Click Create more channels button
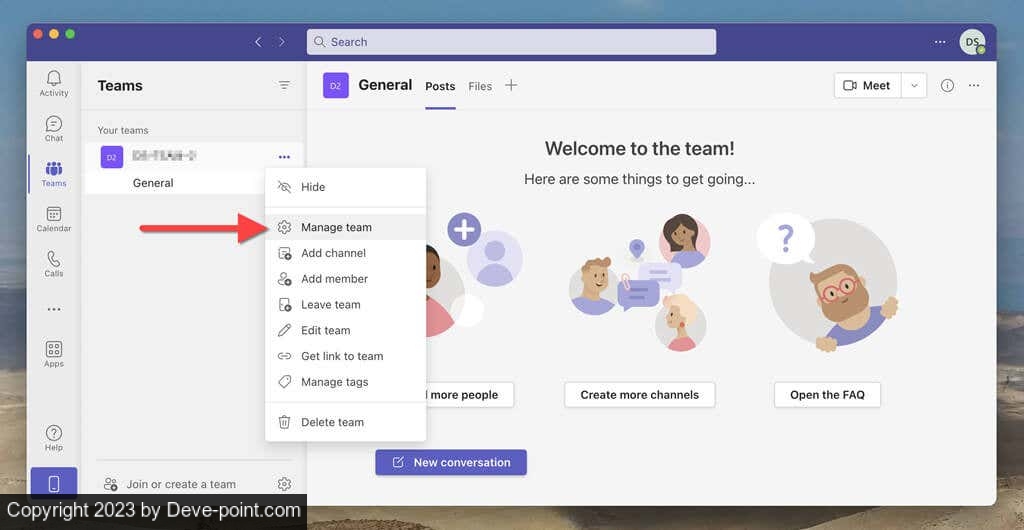Image resolution: width=1024 pixels, height=530 pixels. tap(639, 395)
